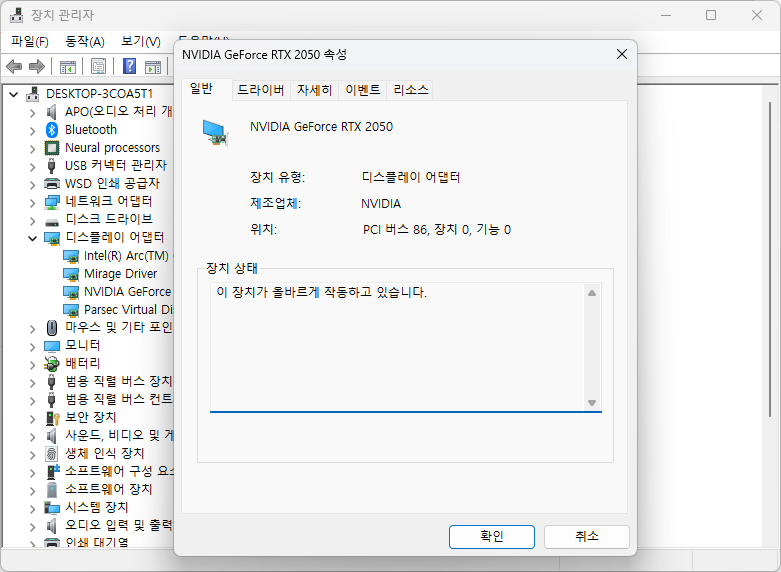The image size is (781, 572).
Task: Click the NVIDIA GeForce RTX 2050 device icon in dialog
Action: coord(215,133)
